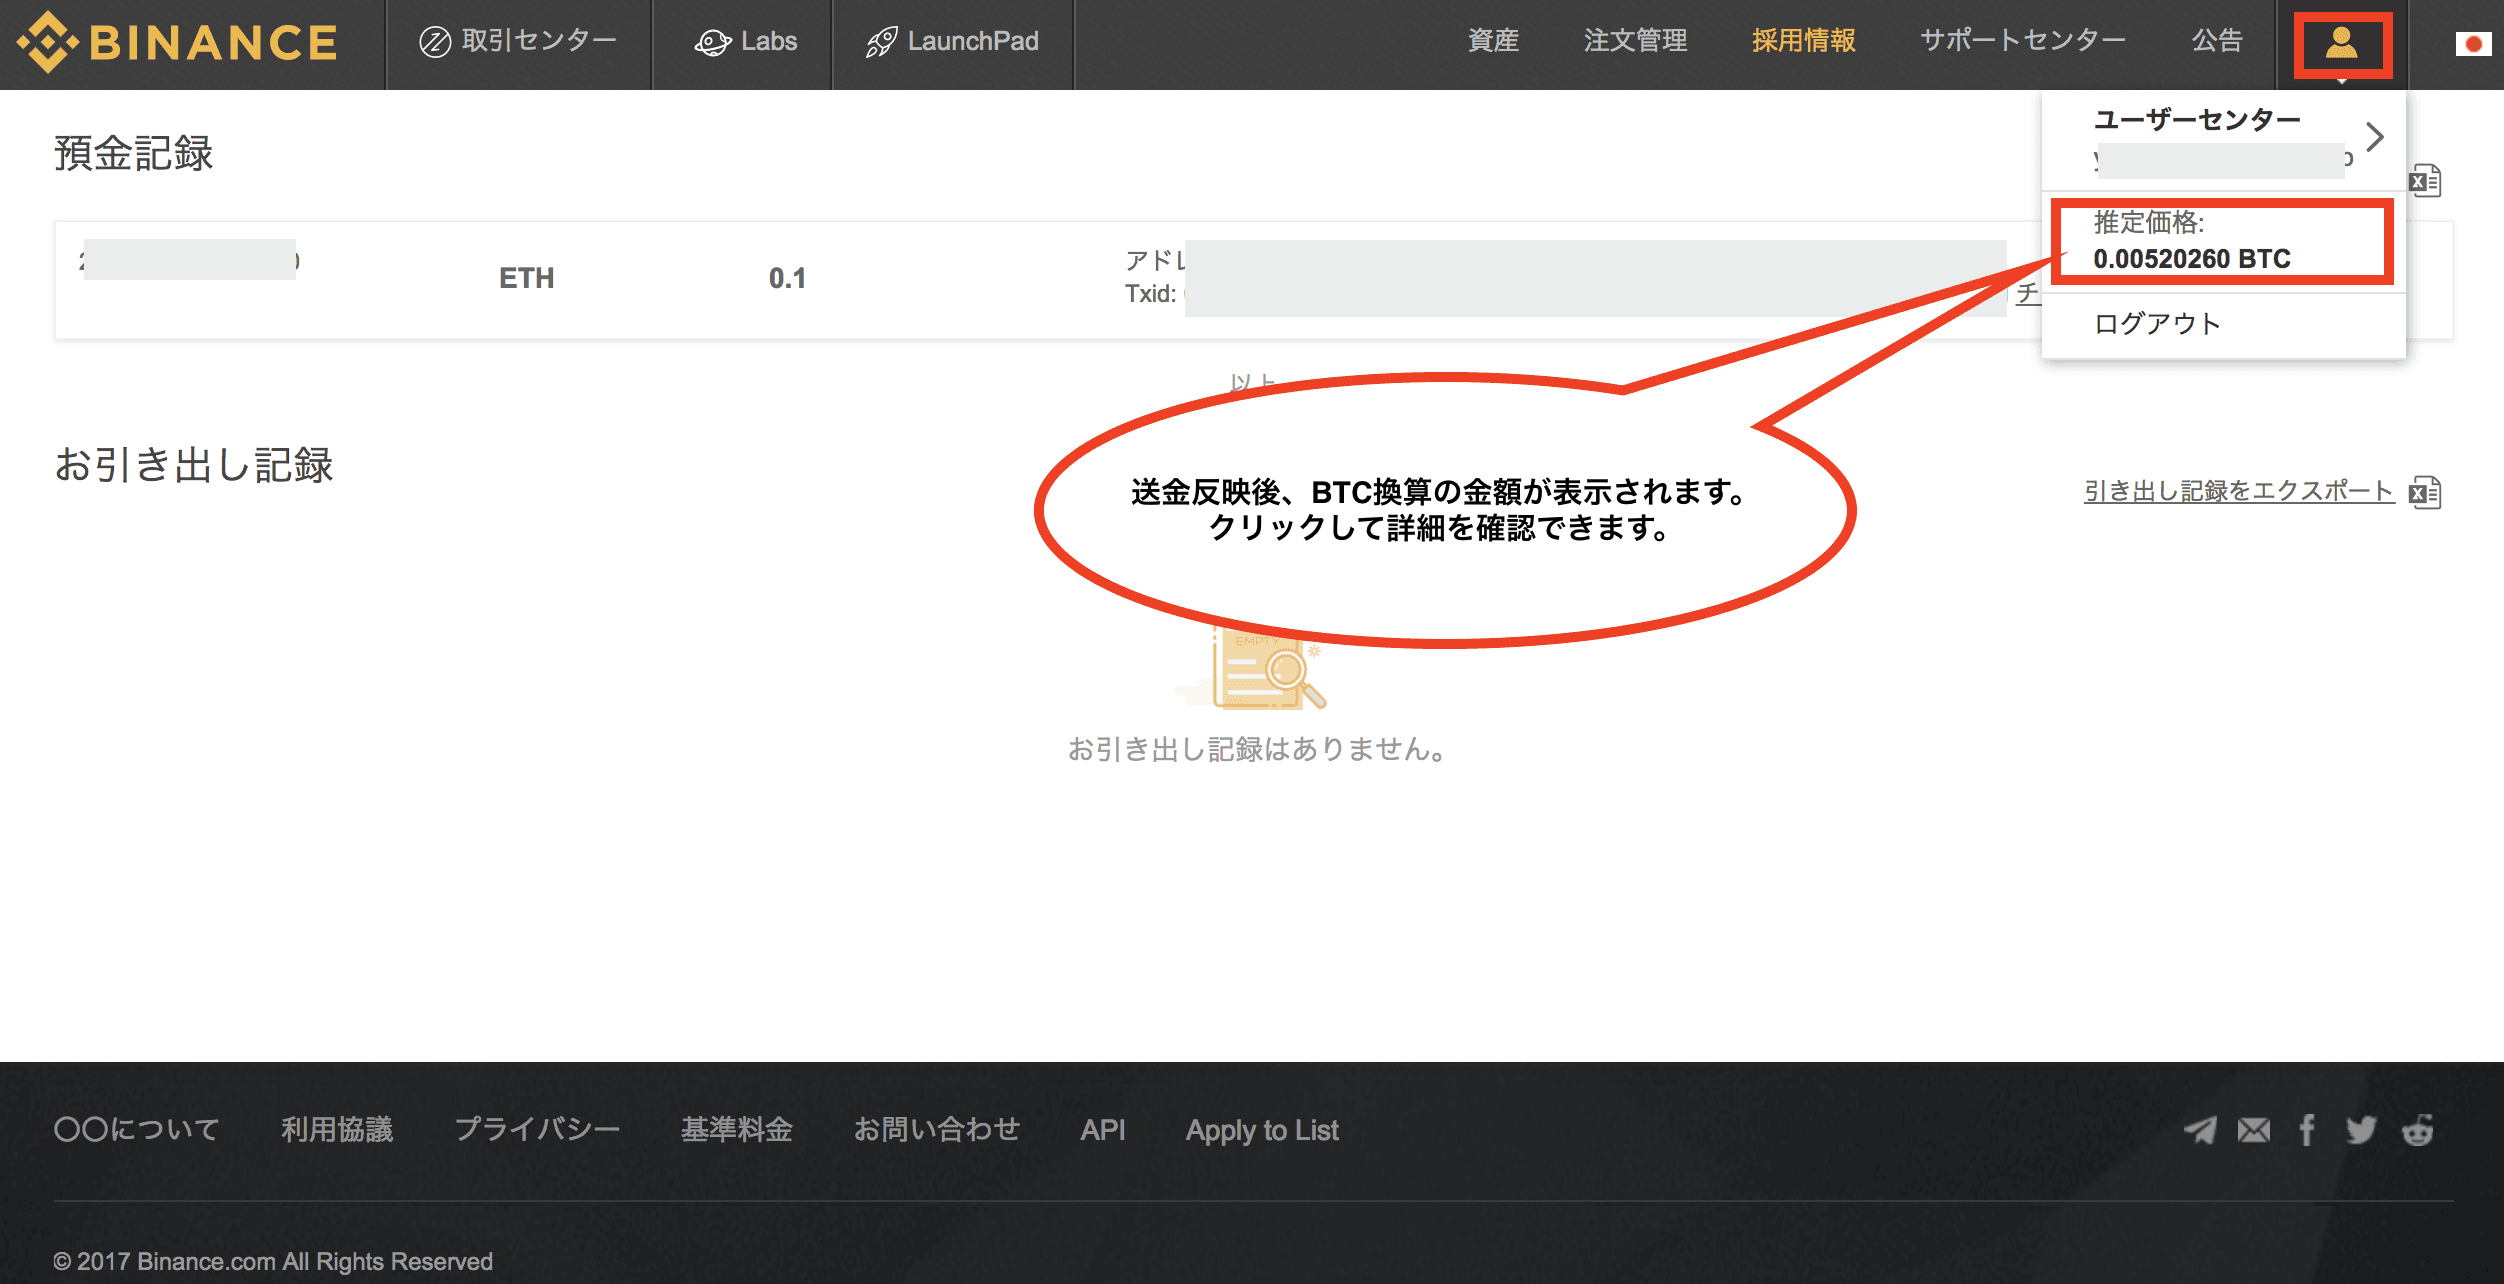The height and width of the screenshot is (1284, 2504).
Task: Open サポートセンター in navigation bar
Action: pos(2022,41)
